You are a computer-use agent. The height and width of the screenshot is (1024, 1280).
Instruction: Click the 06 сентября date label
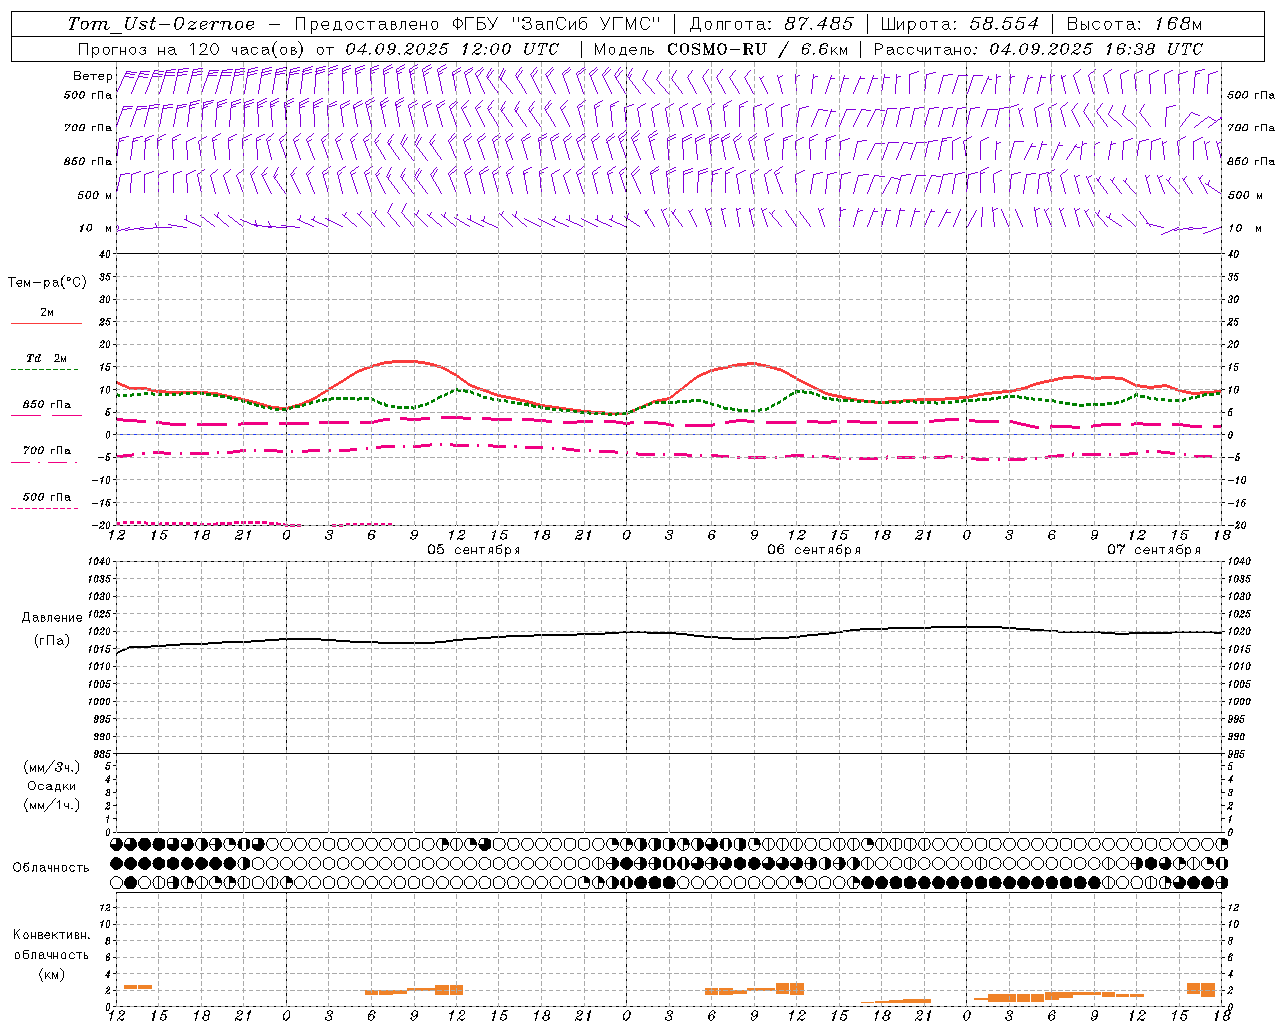pos(814,550)
